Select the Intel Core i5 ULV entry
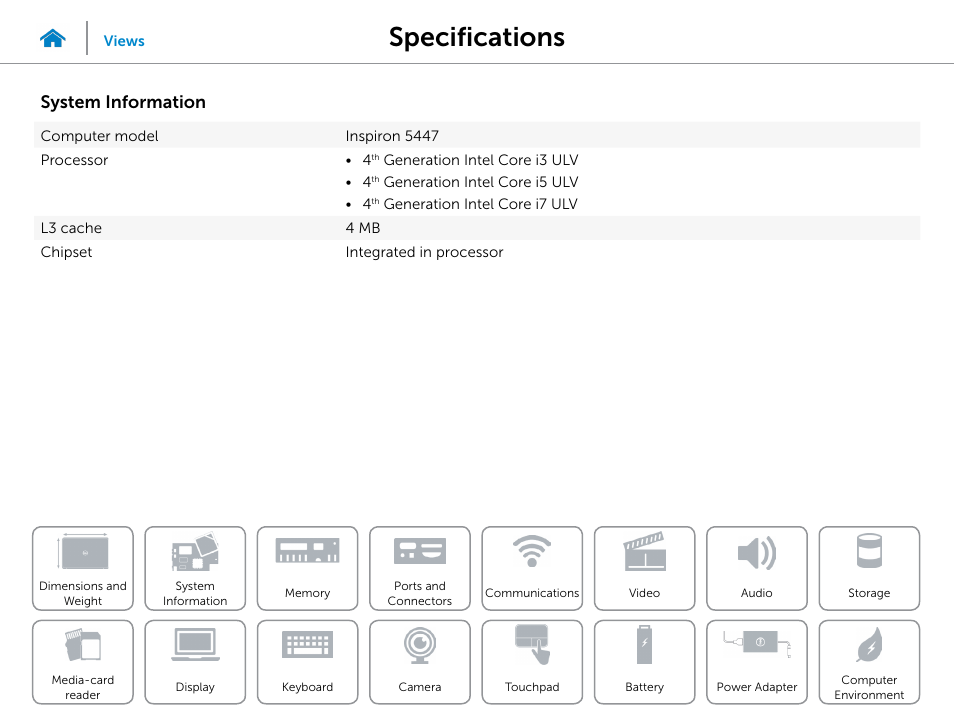The image size is (954, 721). [x=470, y=182]
